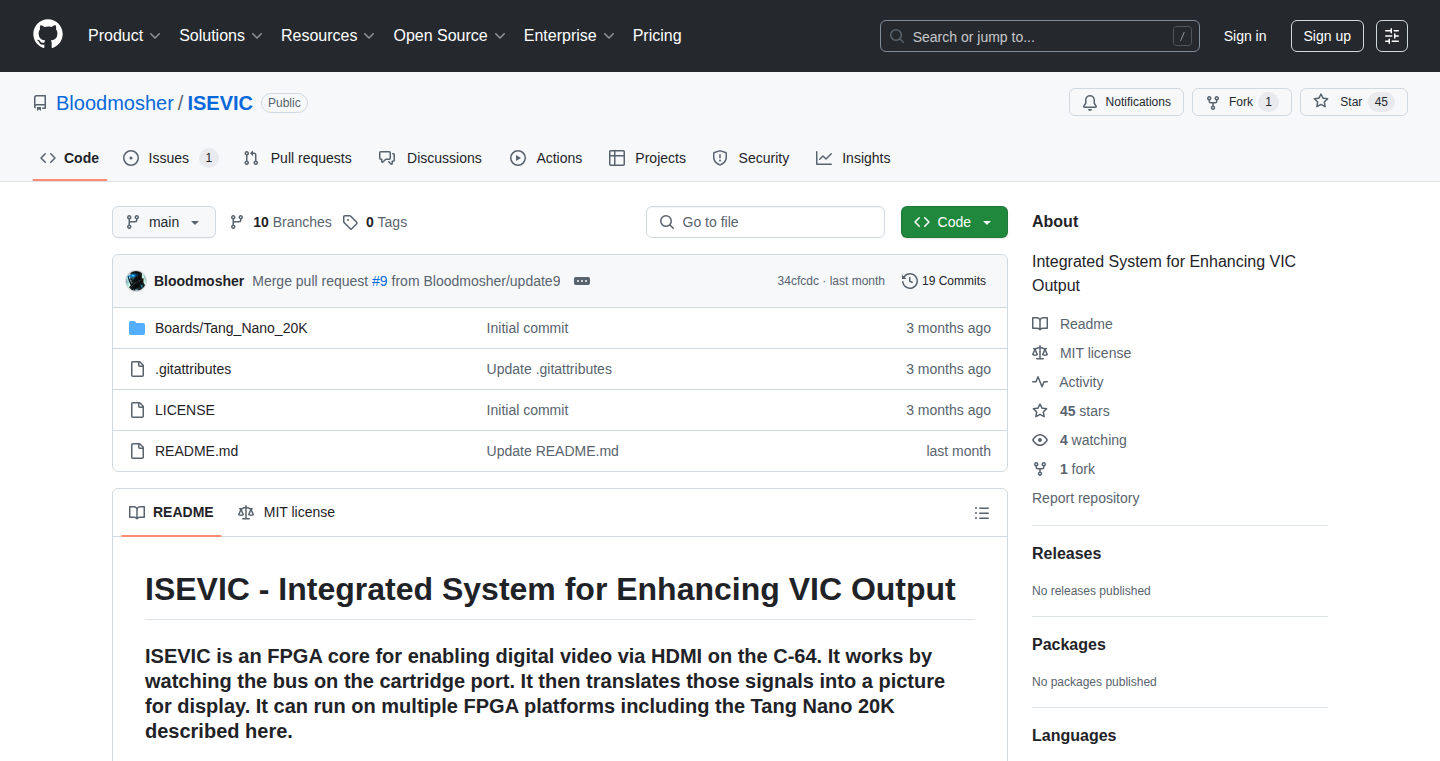Click the accessibility settings icon in header
The image size is (1440, 761).
click(1391, 36)
